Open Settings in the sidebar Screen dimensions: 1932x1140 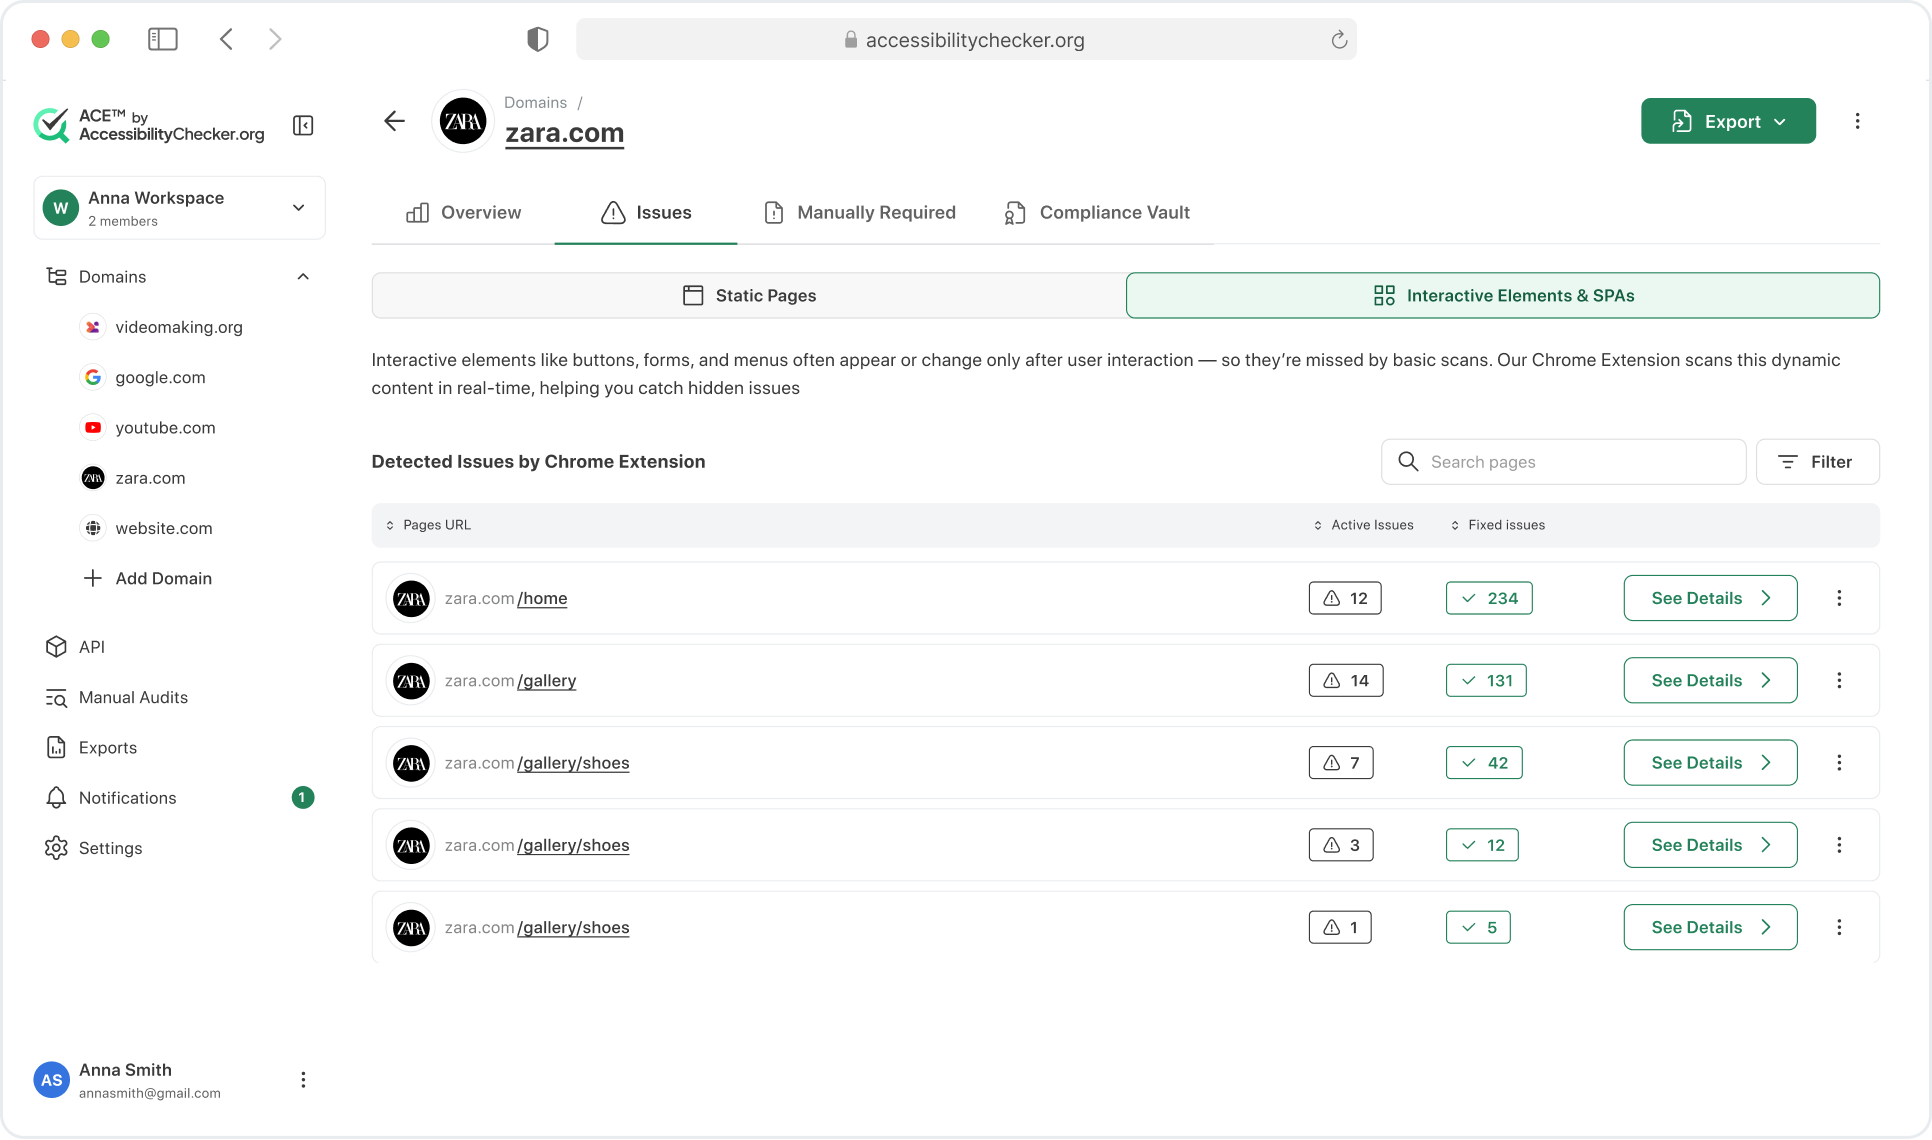tap(94, 848)
